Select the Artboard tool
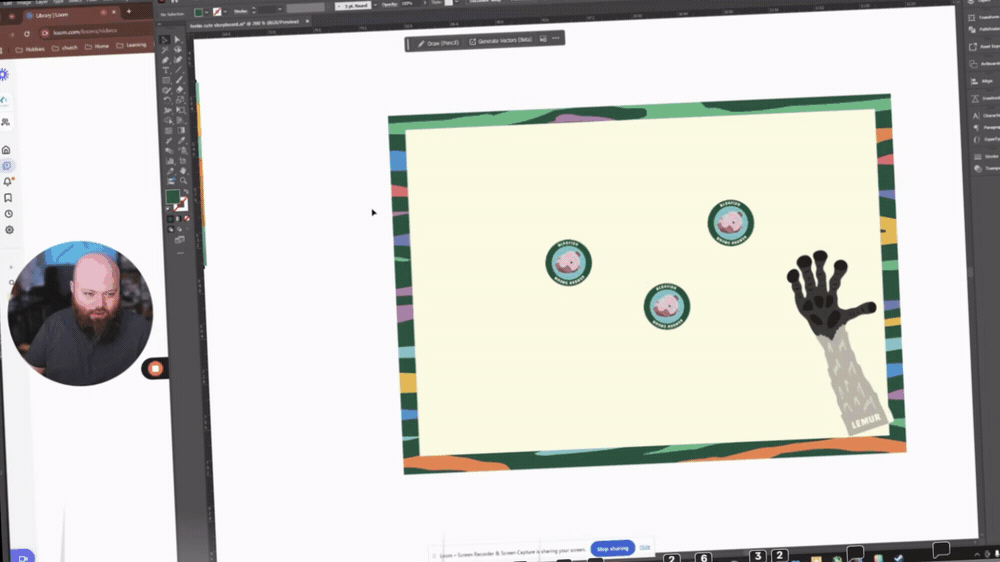1000x562 pixels. click(x=183, y=161)
